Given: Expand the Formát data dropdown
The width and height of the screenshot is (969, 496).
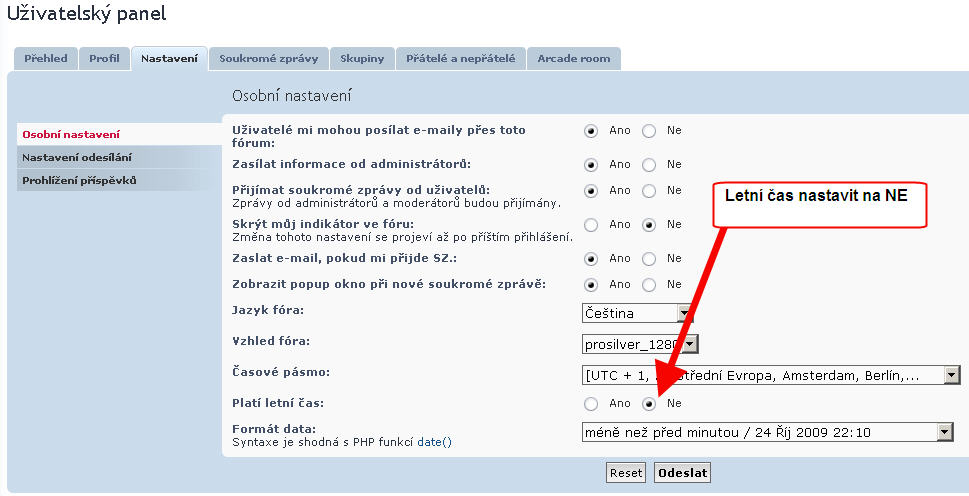Looking at the screenshot, I should [x=767, y=432].
